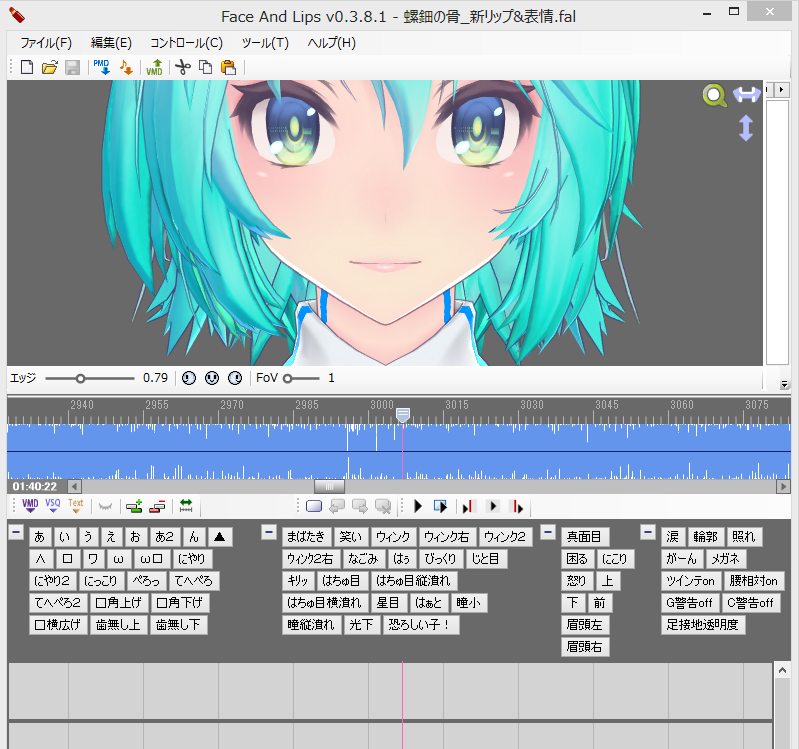This screenshot has width=799, height=749.
Task: Click the まばたき morph button
Action: 306,537
